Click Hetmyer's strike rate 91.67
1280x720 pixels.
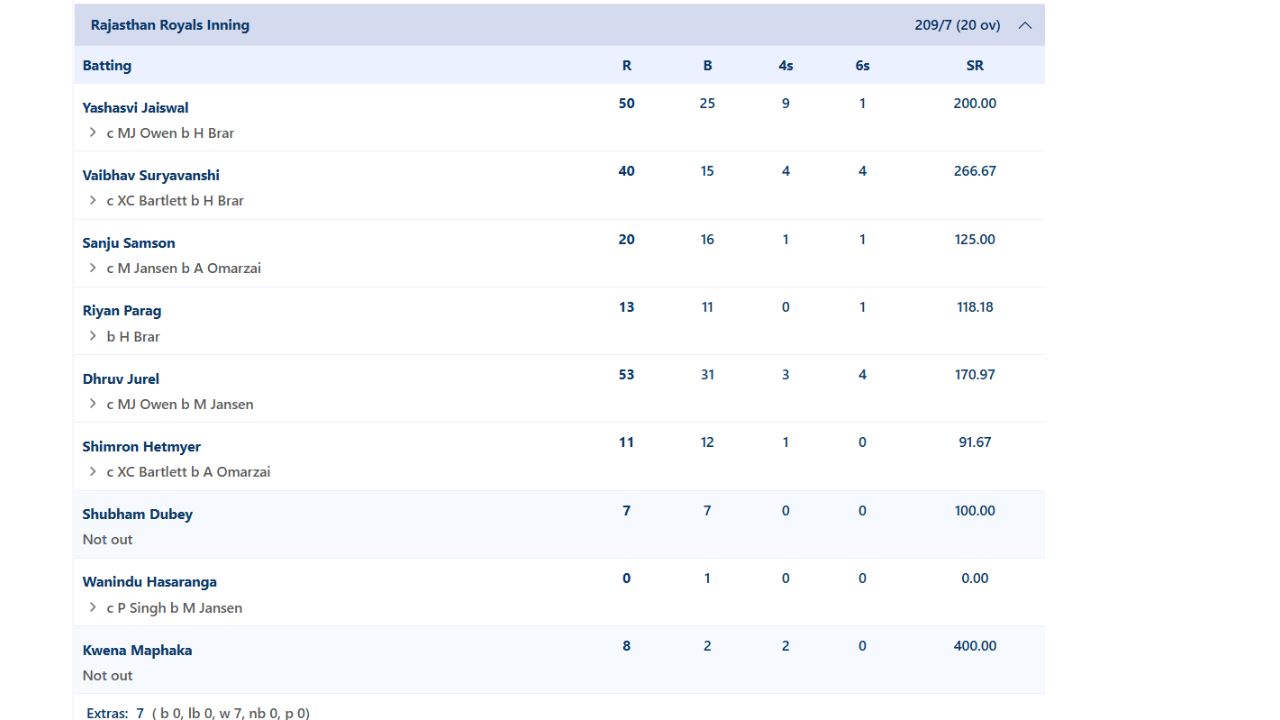point(975,442)
